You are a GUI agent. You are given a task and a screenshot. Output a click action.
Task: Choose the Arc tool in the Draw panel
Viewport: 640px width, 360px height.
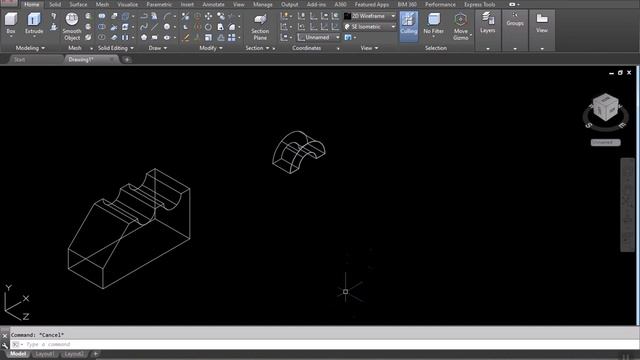coord(167,16)
